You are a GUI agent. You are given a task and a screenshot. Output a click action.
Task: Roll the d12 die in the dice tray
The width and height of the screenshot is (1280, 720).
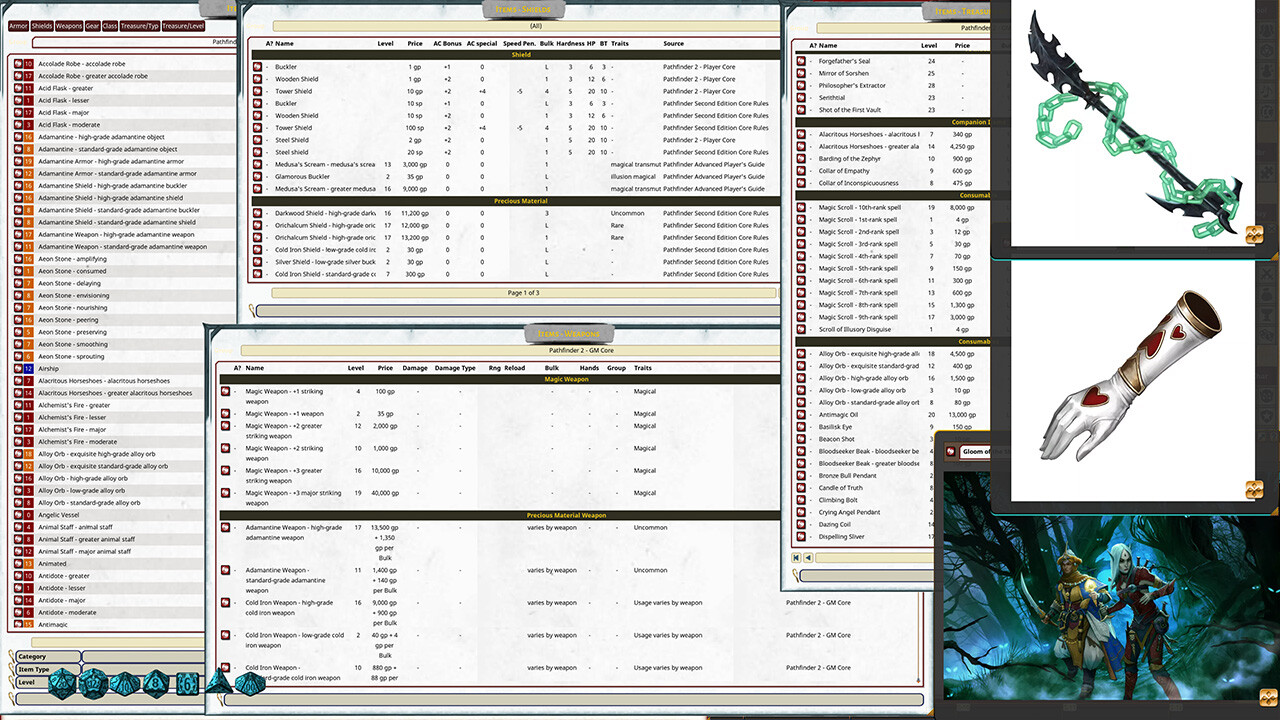[92, 684]
